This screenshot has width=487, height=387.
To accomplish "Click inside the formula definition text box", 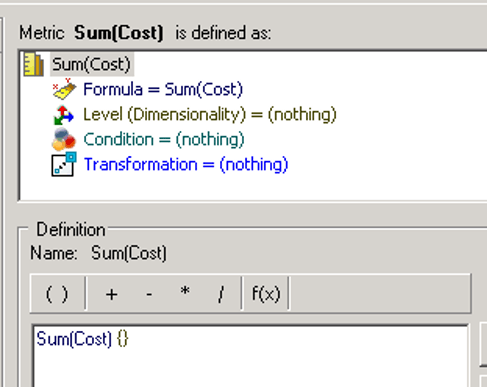I will (x=250, y=356).
